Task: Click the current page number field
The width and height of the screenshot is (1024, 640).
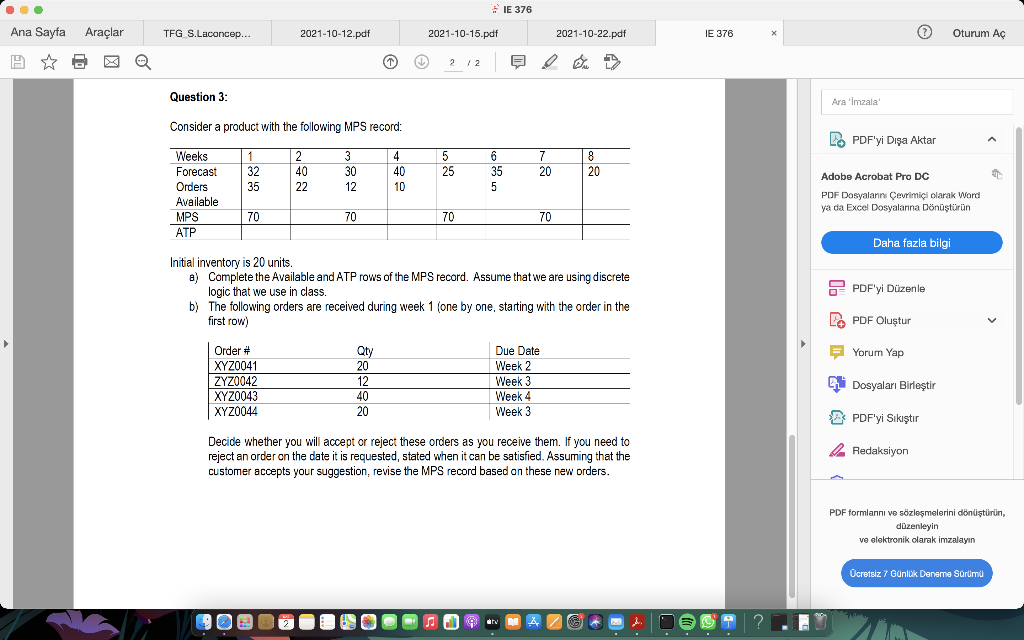Action: pos(453,63)
